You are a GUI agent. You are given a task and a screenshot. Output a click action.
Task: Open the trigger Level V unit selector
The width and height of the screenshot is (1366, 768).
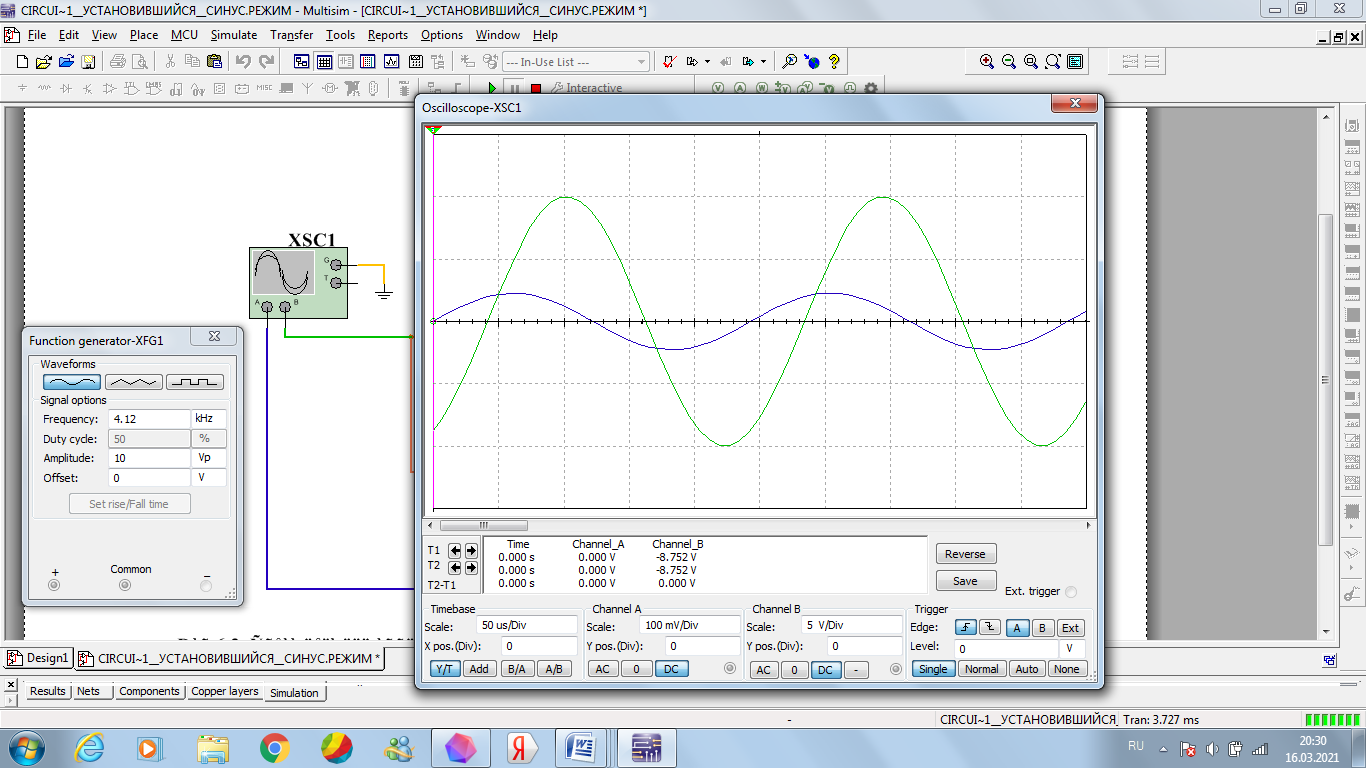(1071, 649)
